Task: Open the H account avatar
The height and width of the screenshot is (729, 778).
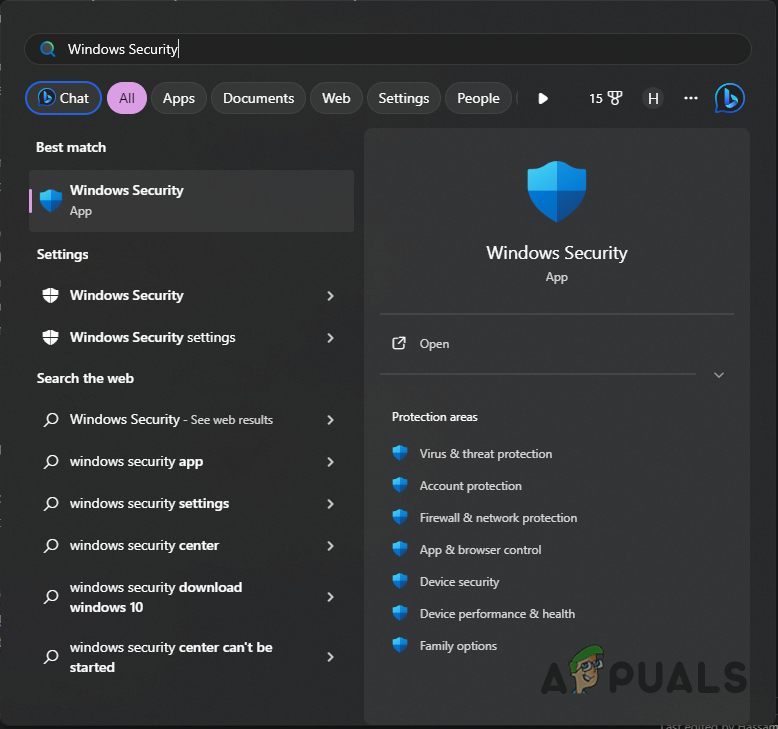Action: pyautogui.click(x=653, y=98)
